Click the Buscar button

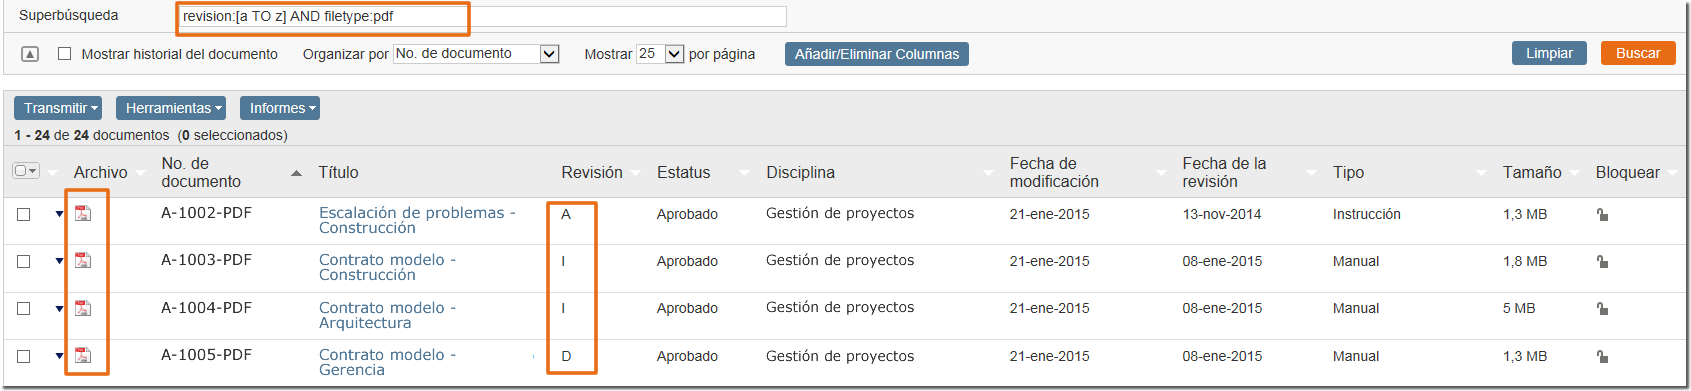click(1638, 53)
